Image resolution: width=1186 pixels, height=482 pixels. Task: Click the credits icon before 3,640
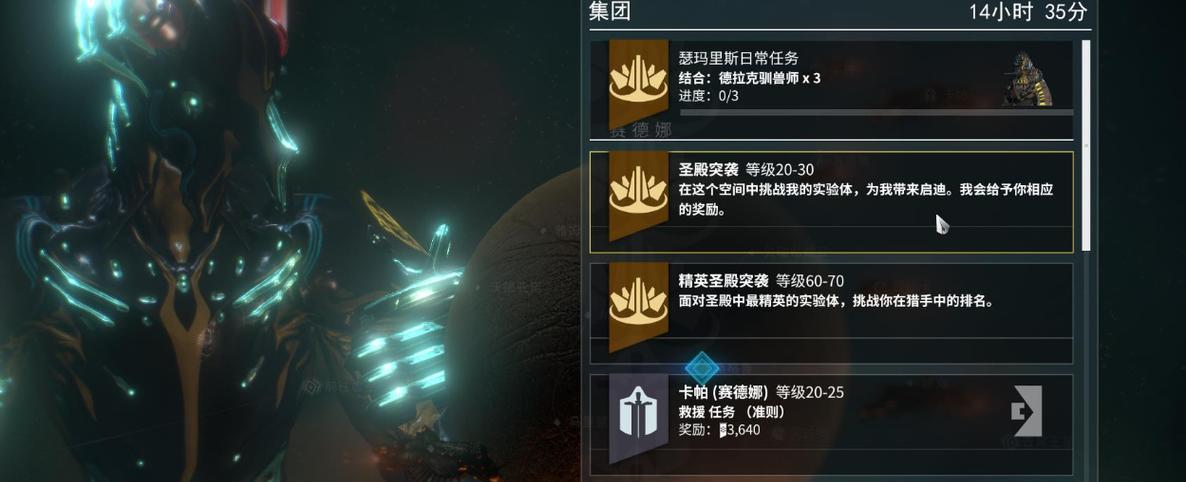tap(724, 431)
